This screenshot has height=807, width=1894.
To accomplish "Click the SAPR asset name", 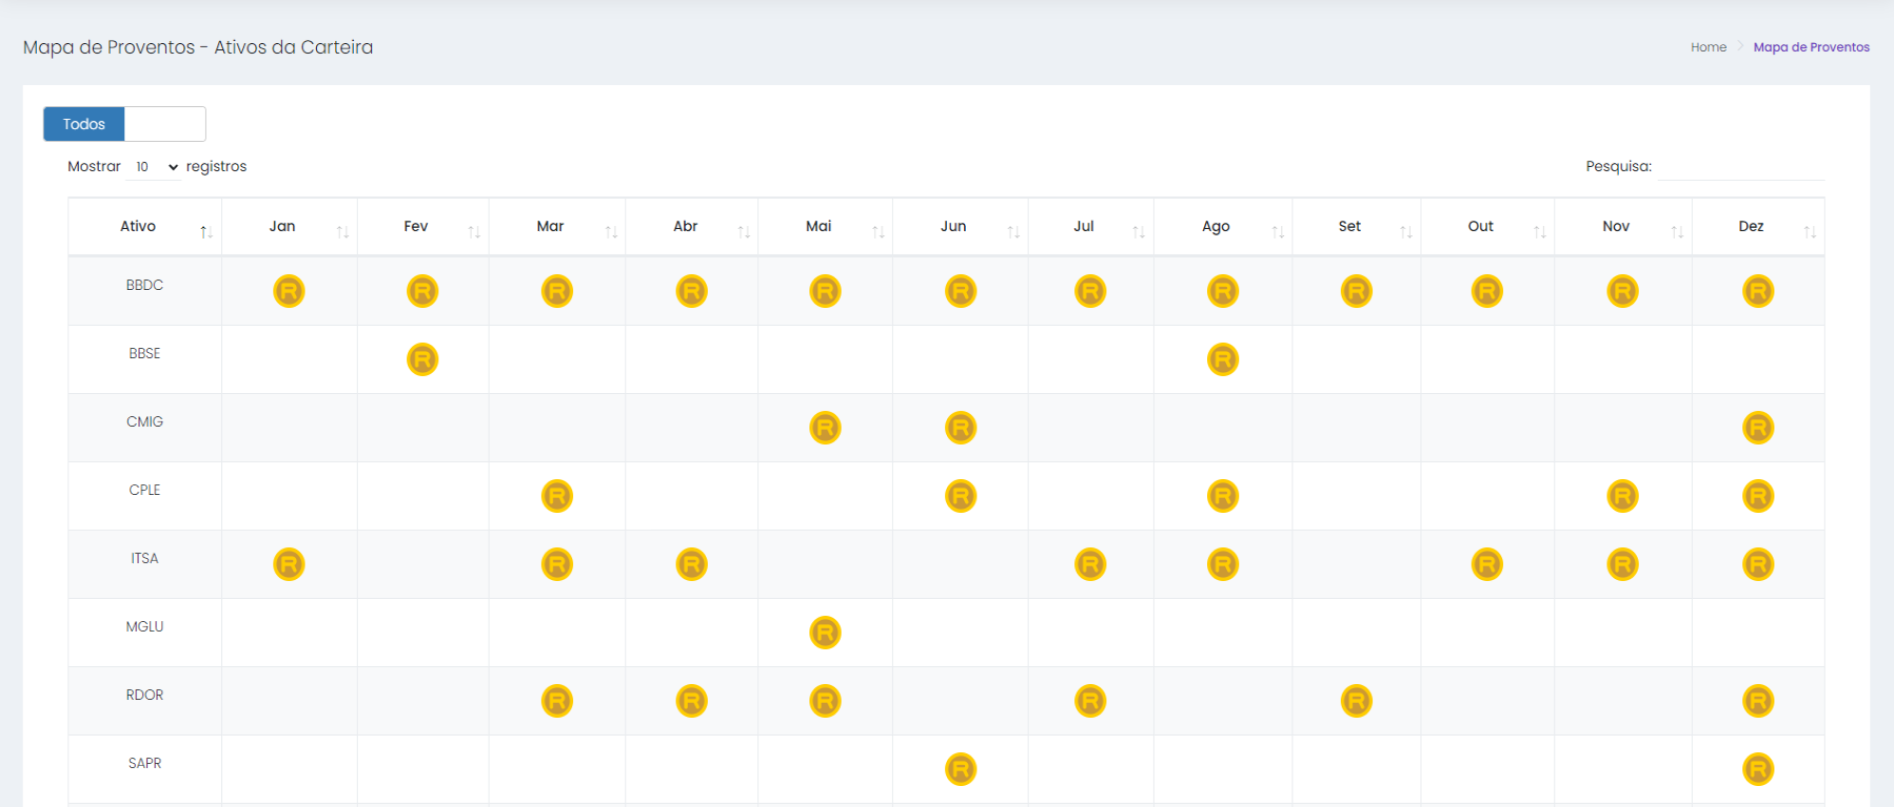I will coord(145,763).
